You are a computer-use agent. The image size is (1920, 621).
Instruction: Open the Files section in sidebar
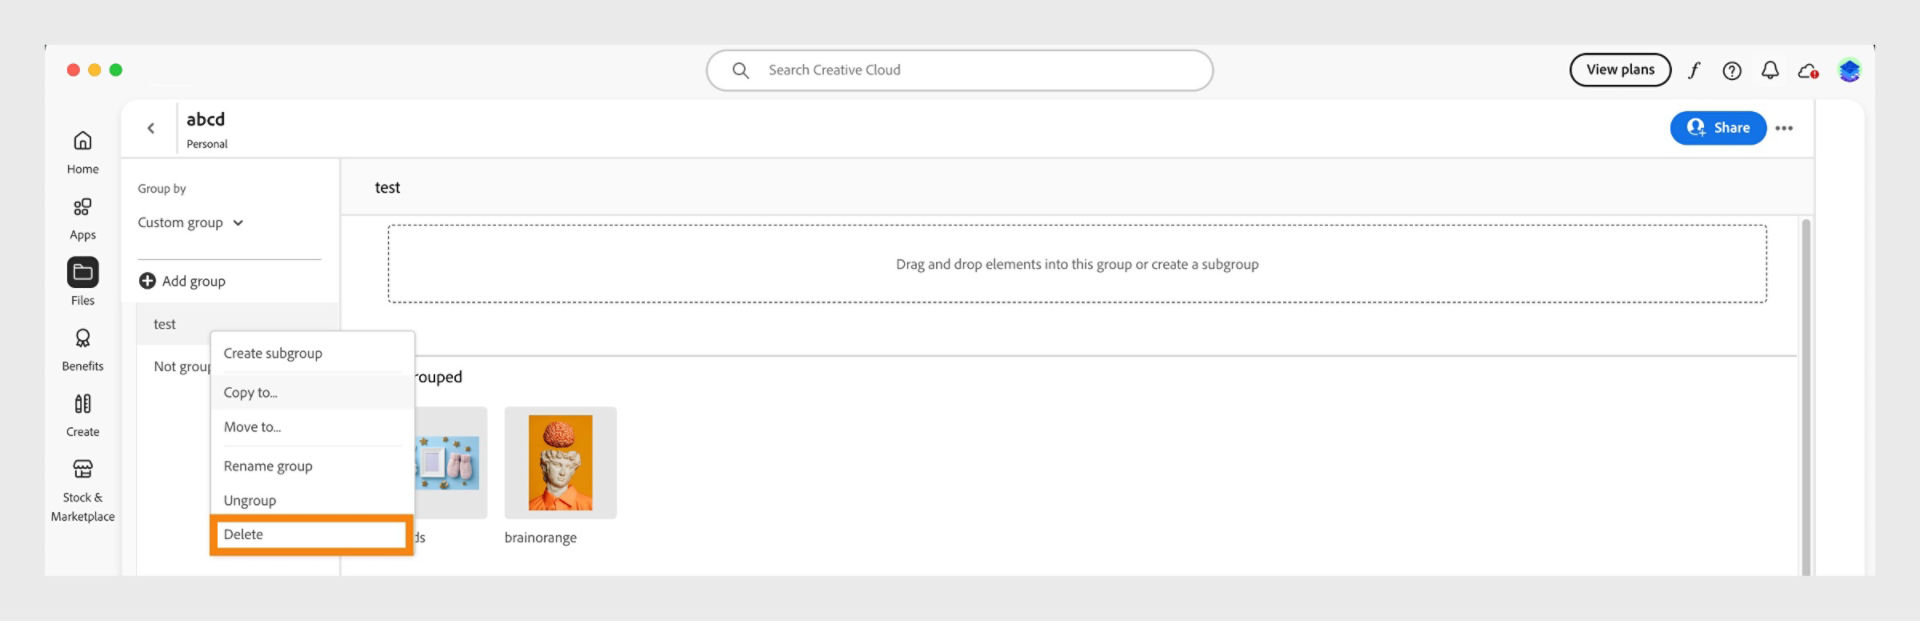pos(83,282)
